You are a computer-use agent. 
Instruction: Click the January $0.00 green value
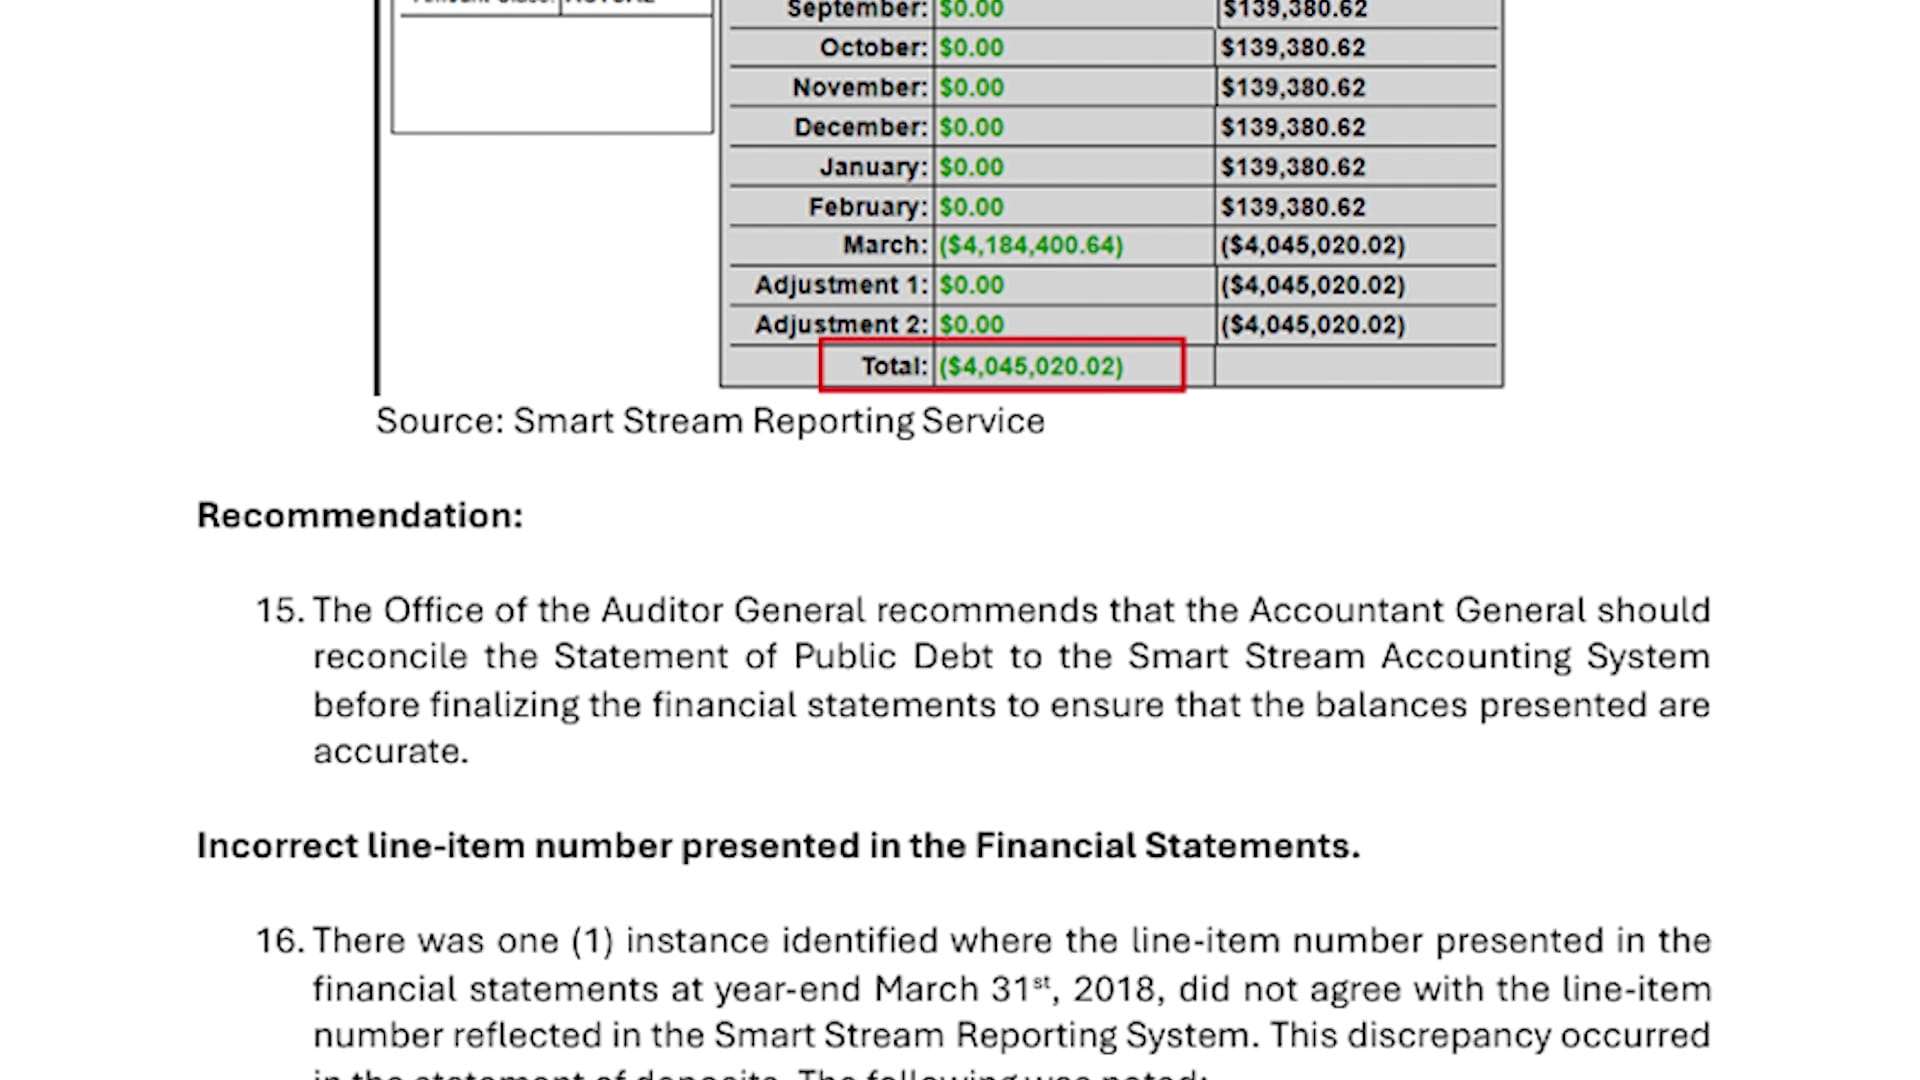971,167
